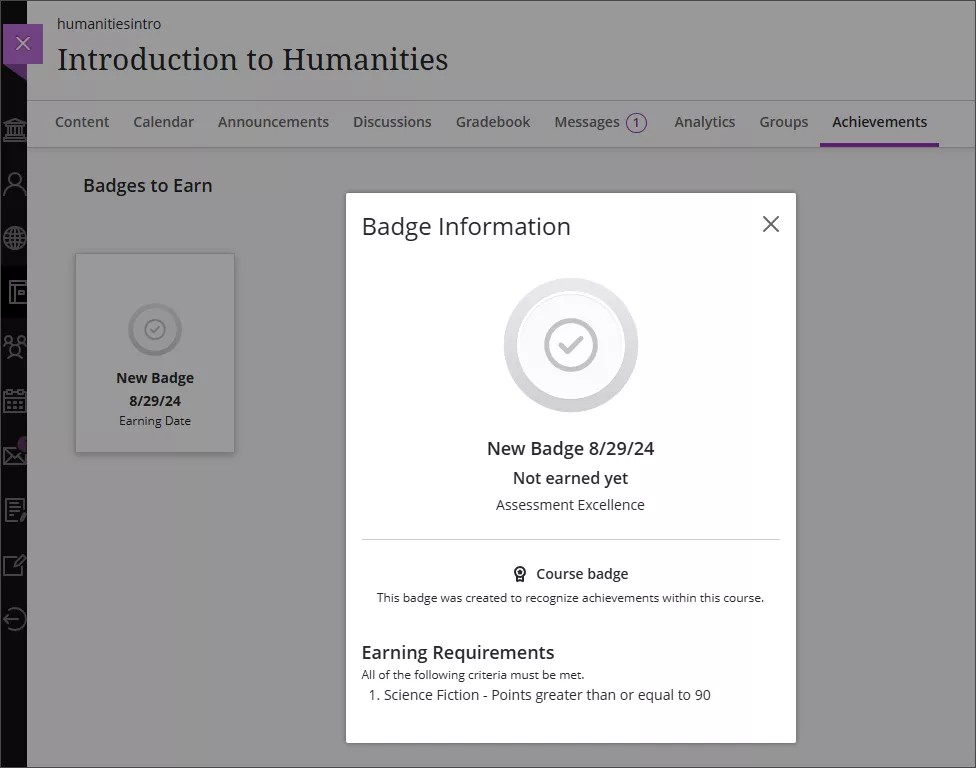976x768 pixels.
Task: Click the Courses icon in sidebar
Action: coord(15,291)
